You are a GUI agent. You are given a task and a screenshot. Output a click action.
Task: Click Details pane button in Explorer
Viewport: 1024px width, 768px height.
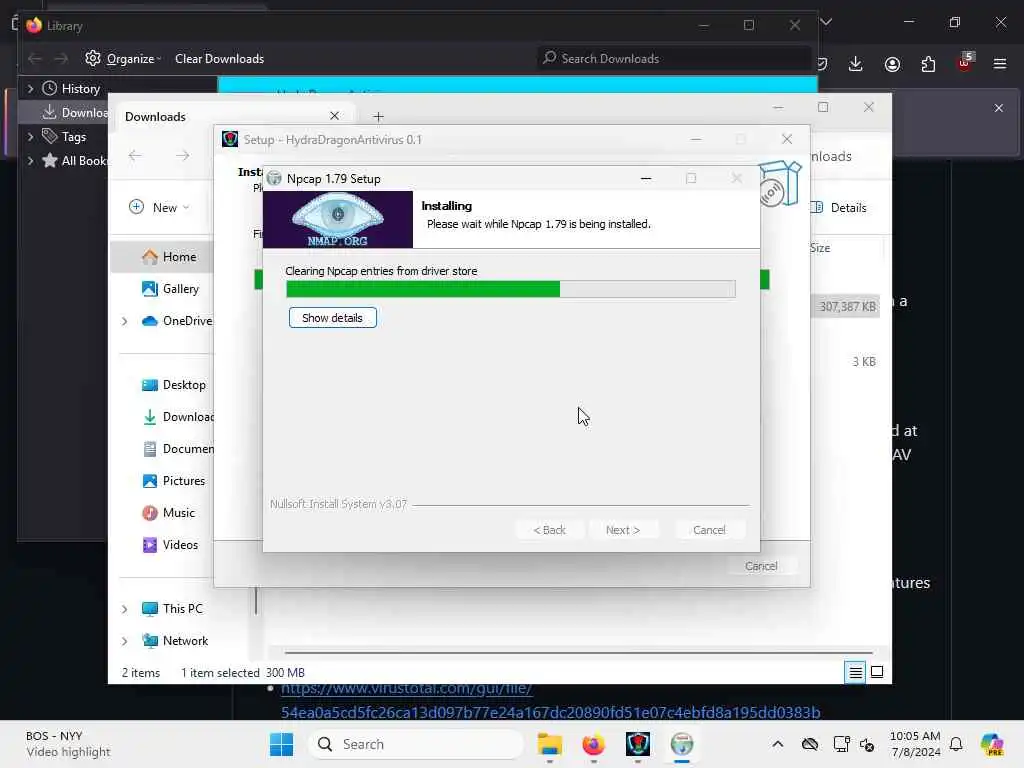pyautogui.click(x=839, y=208)
